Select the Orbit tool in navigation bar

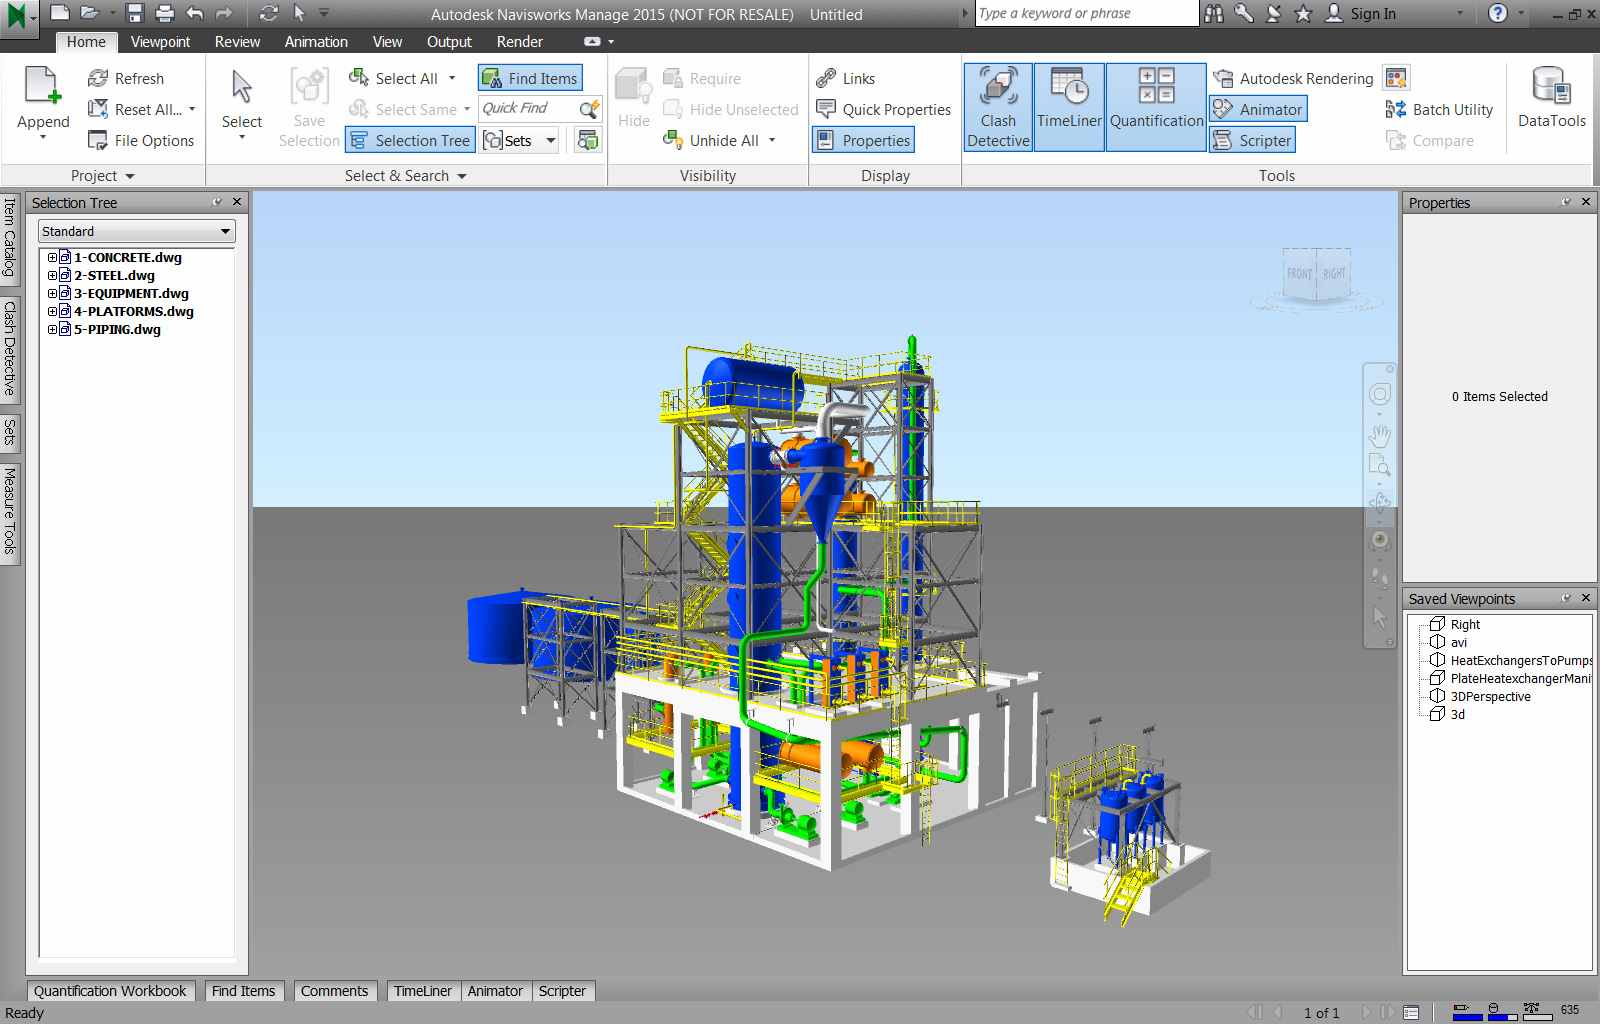[1380, 503]
